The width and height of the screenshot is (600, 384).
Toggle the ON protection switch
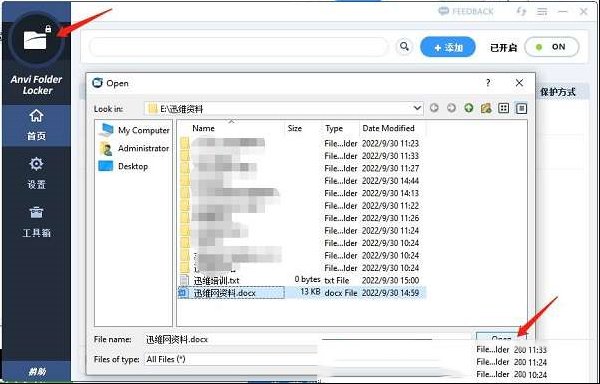coord(551,47)
